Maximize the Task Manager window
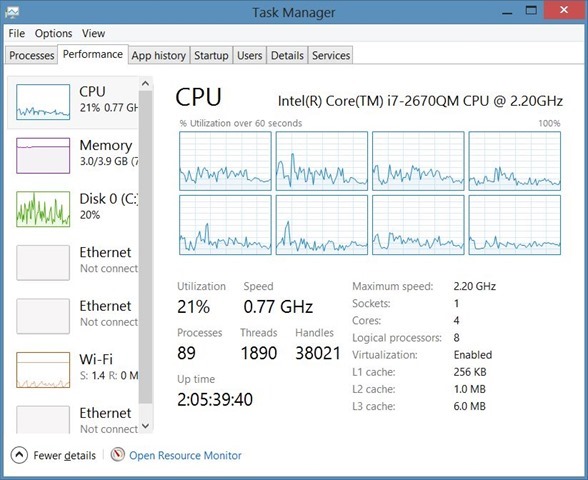This screenshot has height=480, width=588. coord(531,10)
